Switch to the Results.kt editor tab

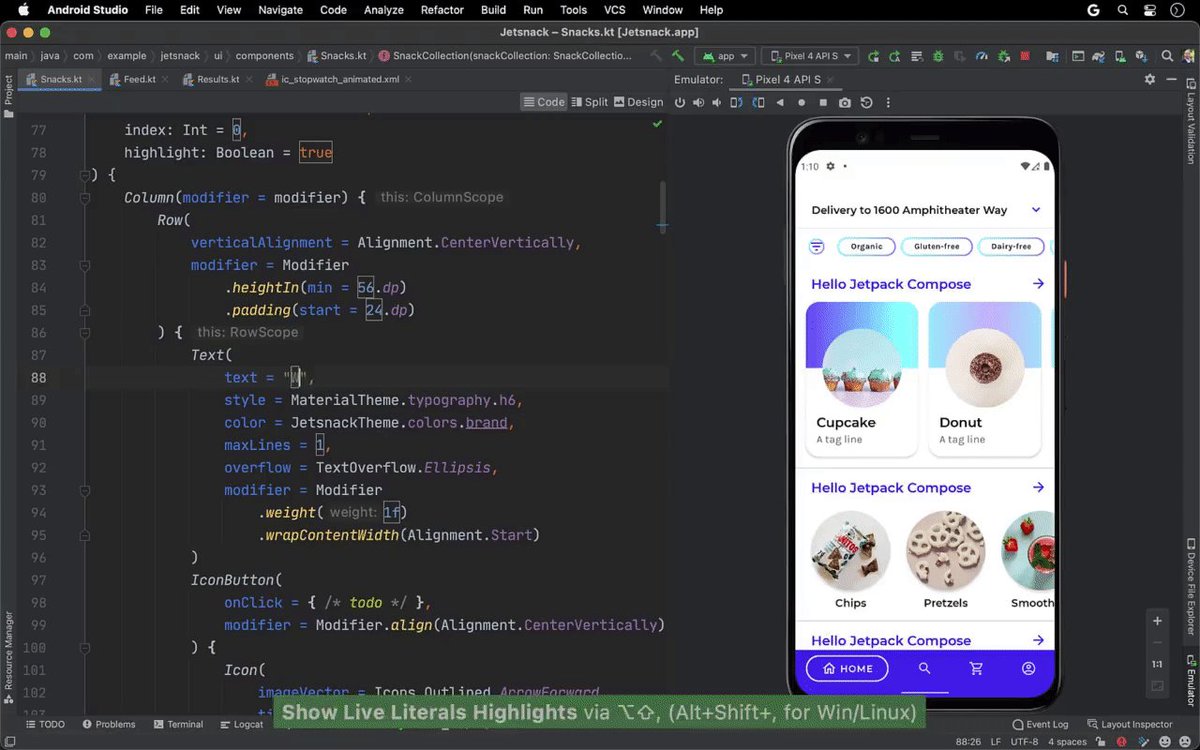coord(217,79)
